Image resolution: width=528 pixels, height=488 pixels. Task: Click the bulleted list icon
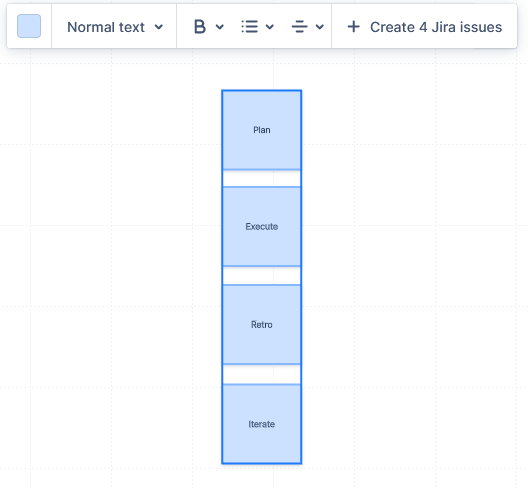pyautogui.click(x=250, y=27)
